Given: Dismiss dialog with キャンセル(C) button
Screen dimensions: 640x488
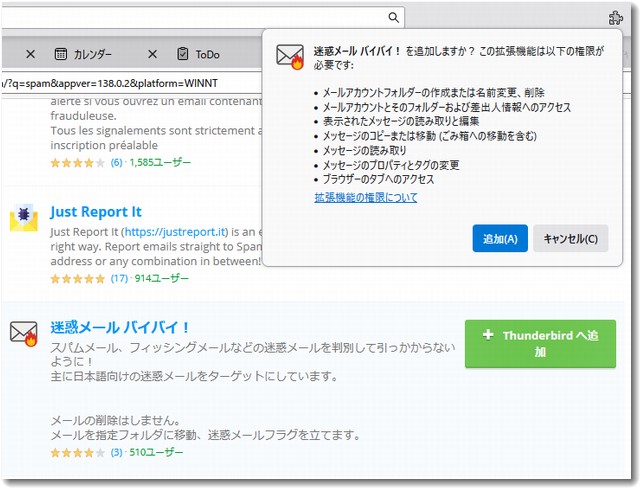Looking at the screenshot, I should pos(571,238).
